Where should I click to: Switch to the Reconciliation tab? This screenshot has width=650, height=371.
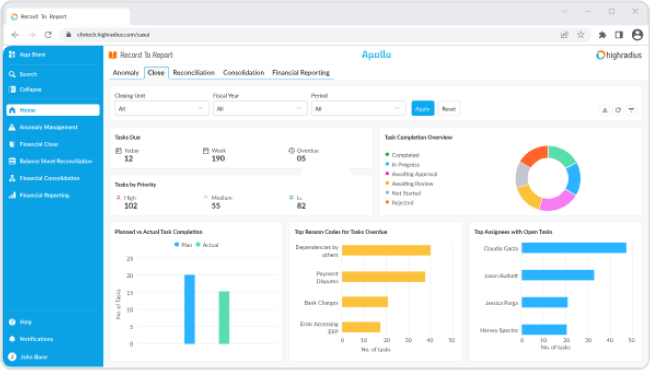(194, 73)
